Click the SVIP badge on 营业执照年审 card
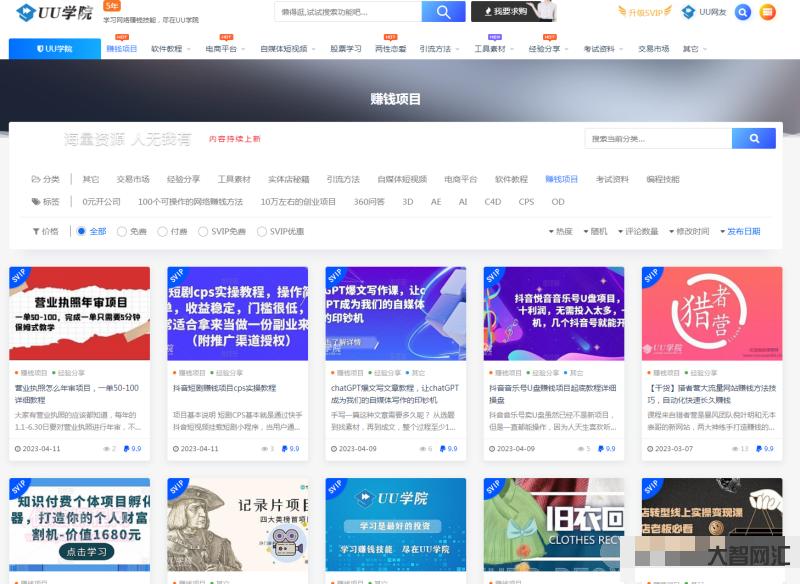 pos(18,276)
